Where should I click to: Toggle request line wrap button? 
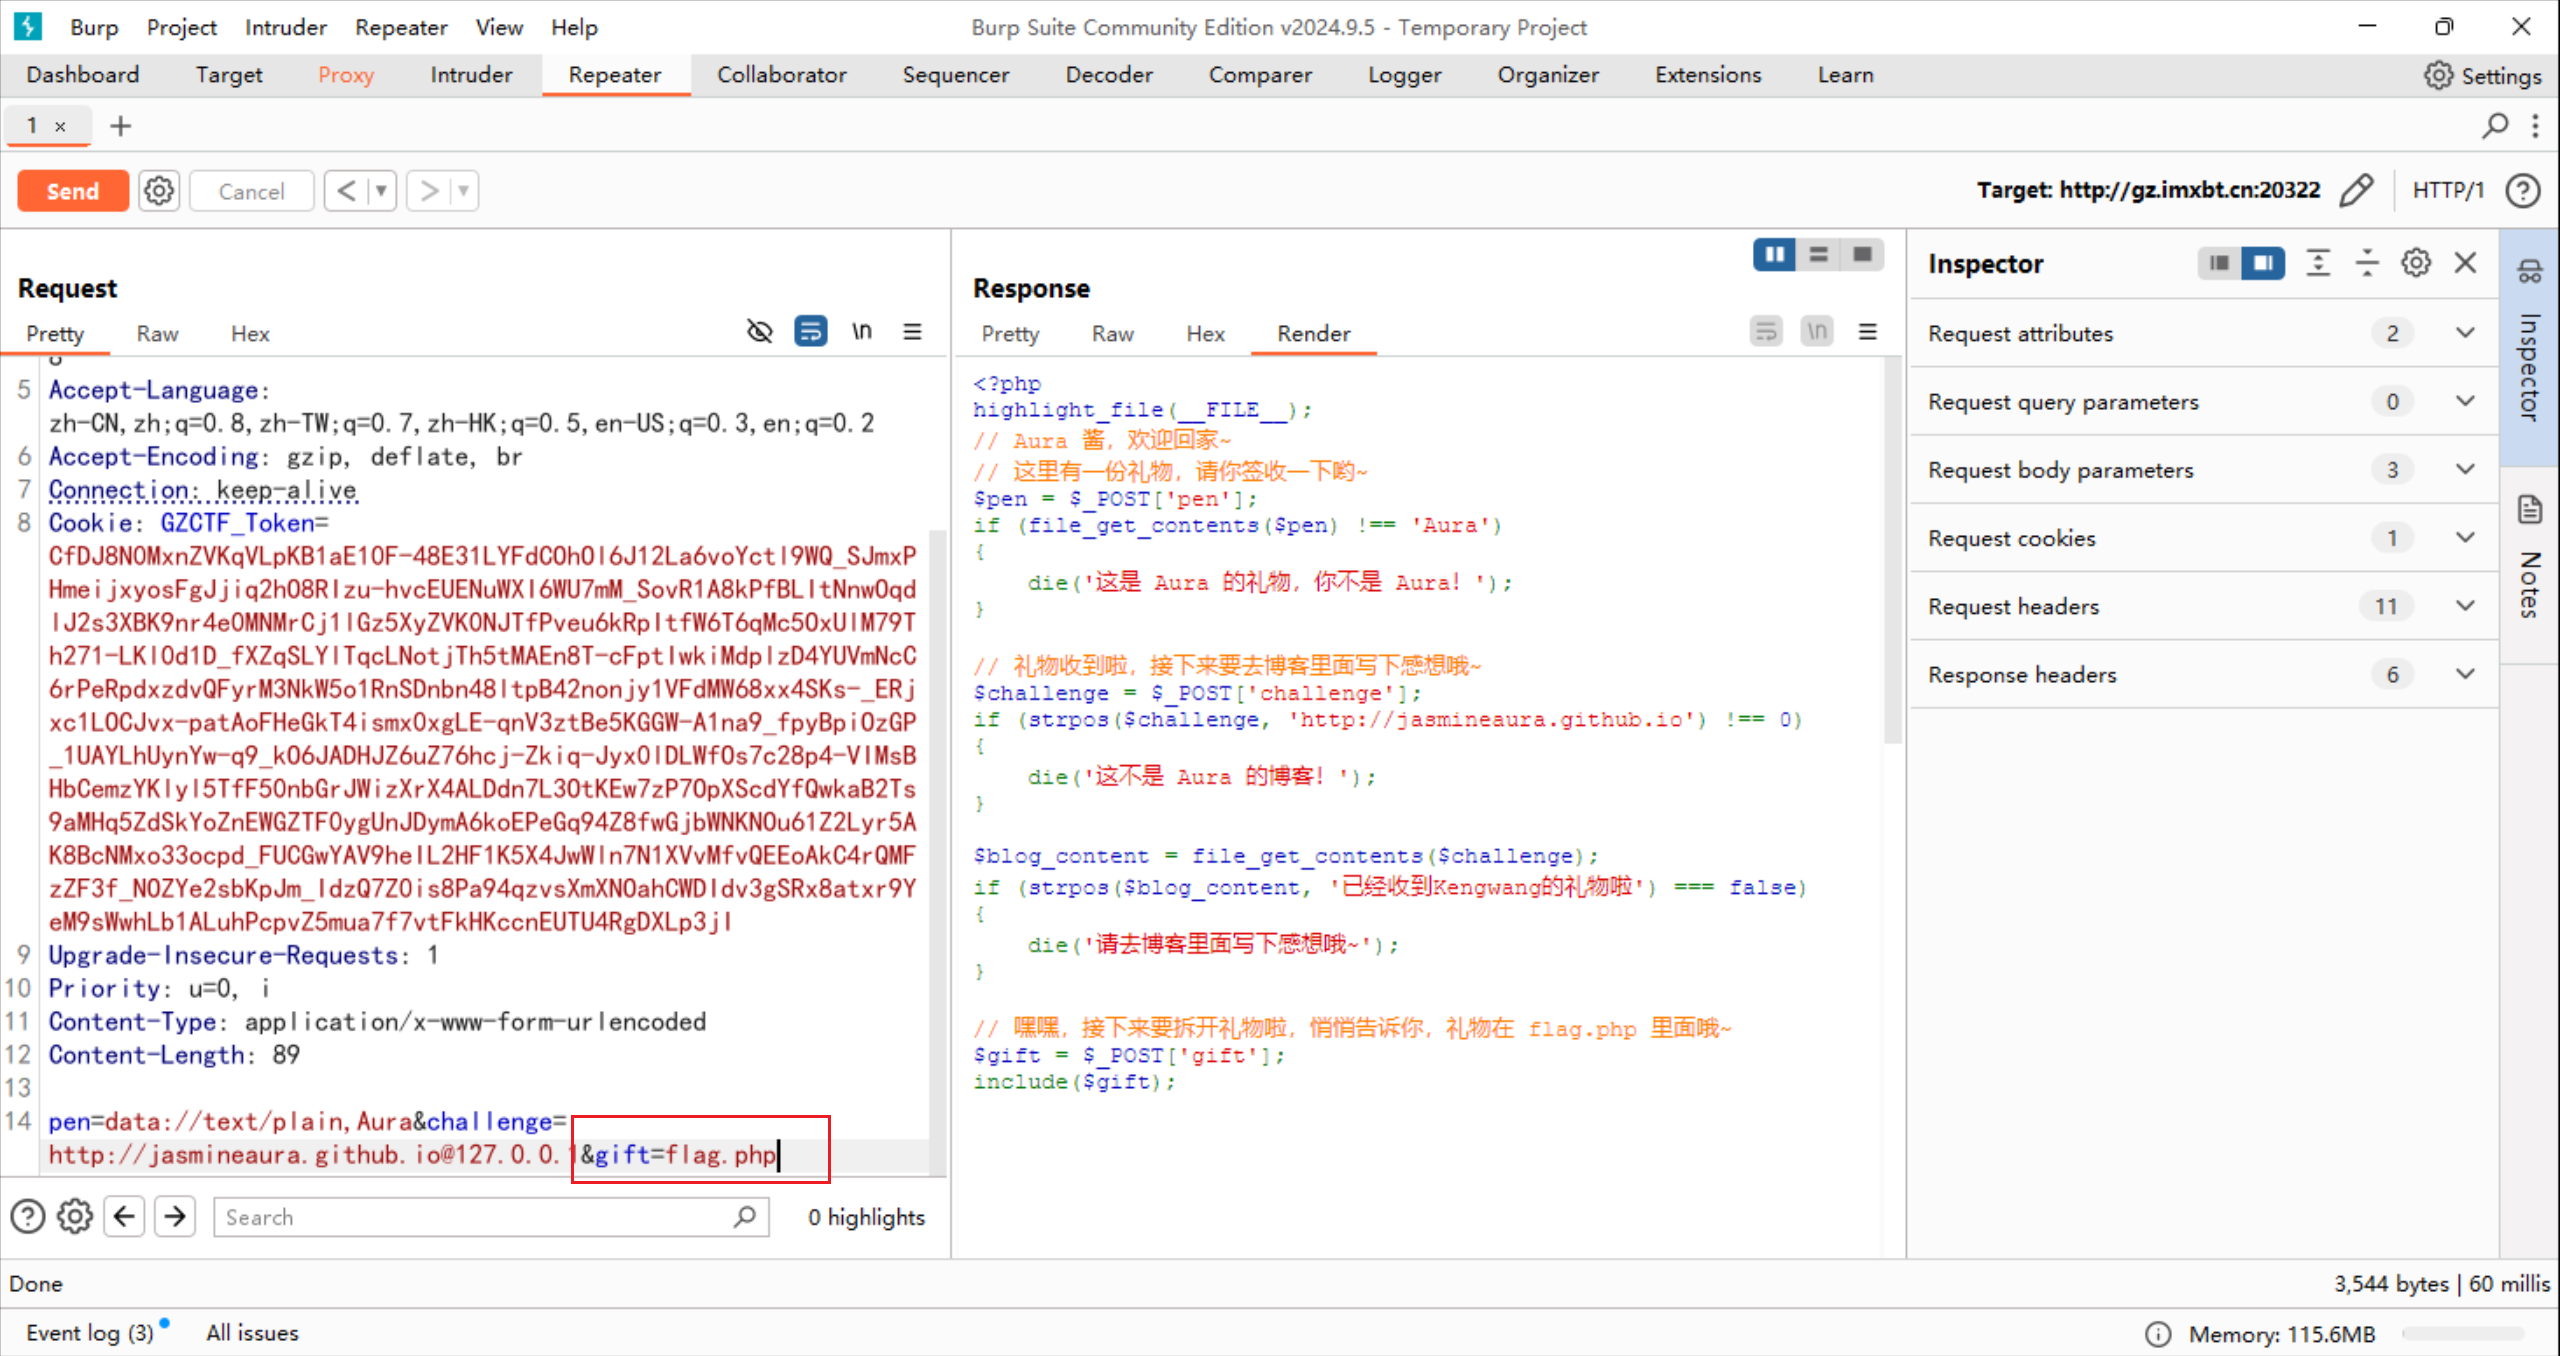(x=810, y=331)
